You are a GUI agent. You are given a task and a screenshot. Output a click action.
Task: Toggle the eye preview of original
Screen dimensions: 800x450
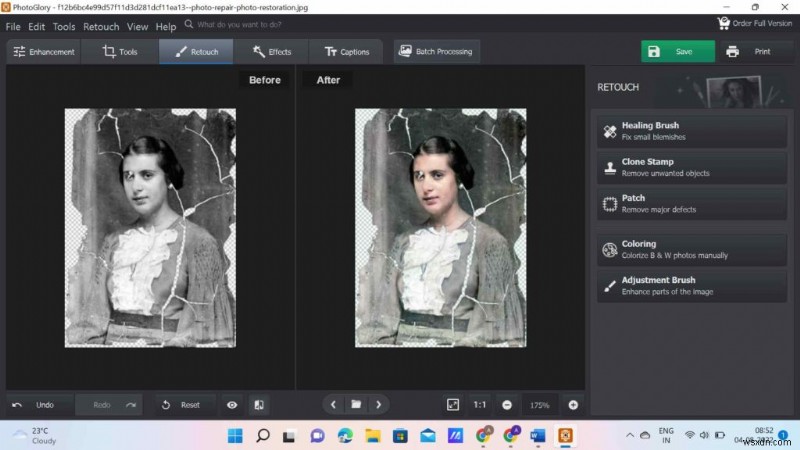tap(232, 405)
